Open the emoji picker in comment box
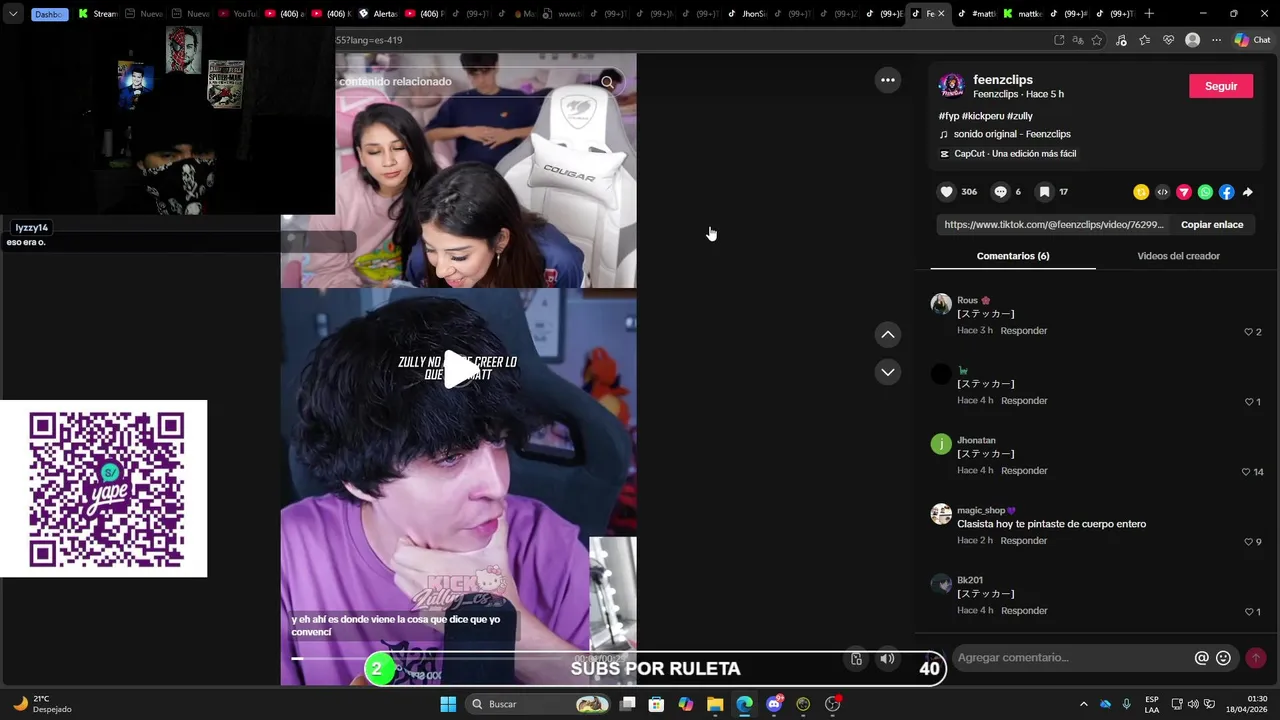 click(x=1223, y=658)
